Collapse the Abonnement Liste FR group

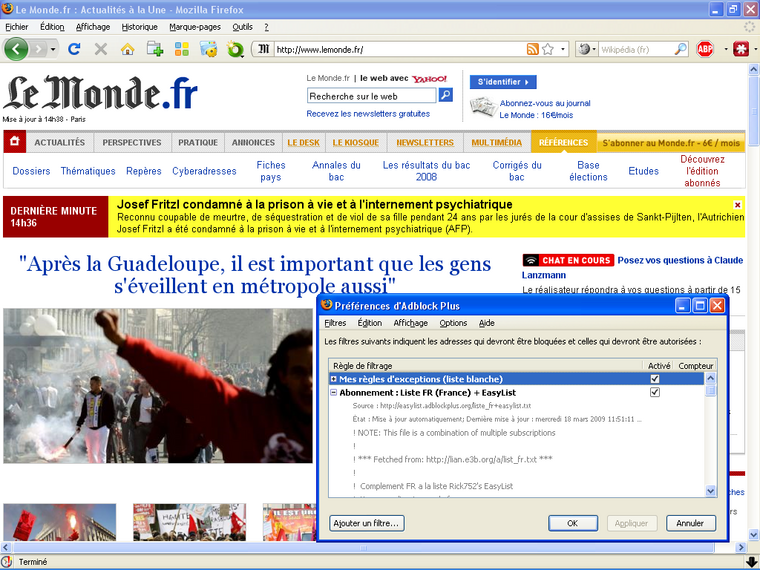point(333,393)
